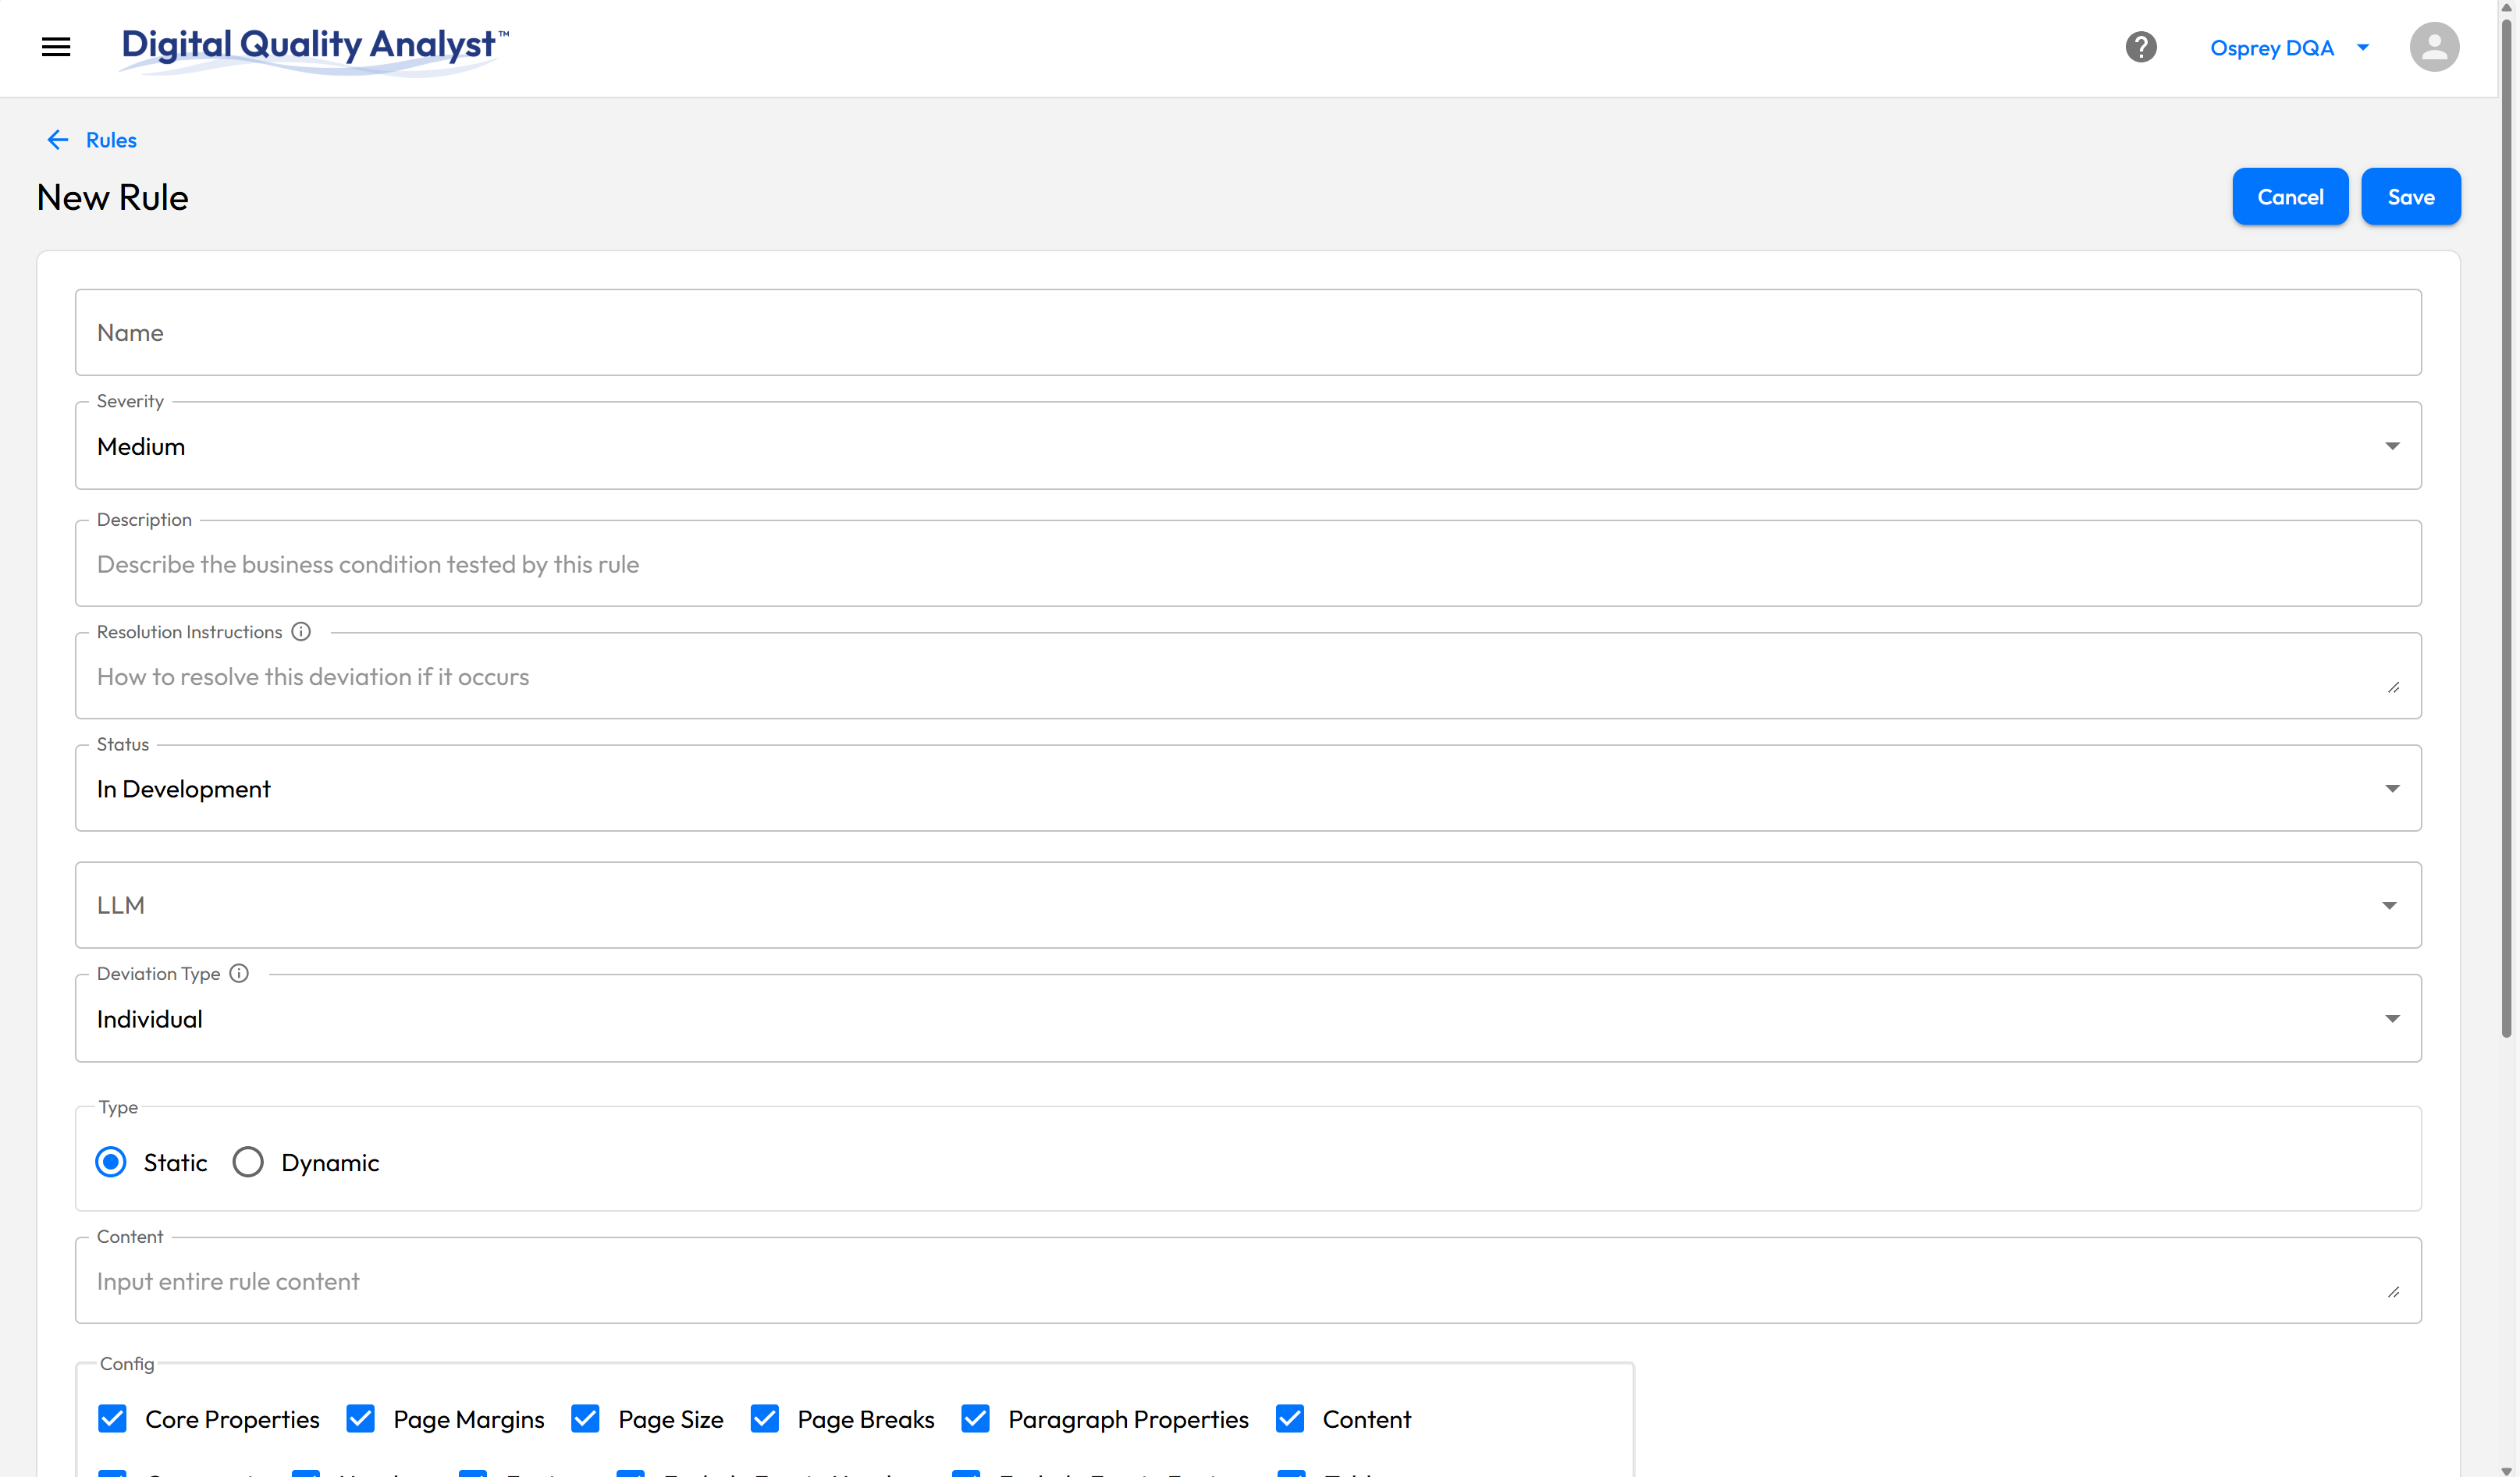
Task: Open the user profile avatar
Action: tap(2433, 47)
